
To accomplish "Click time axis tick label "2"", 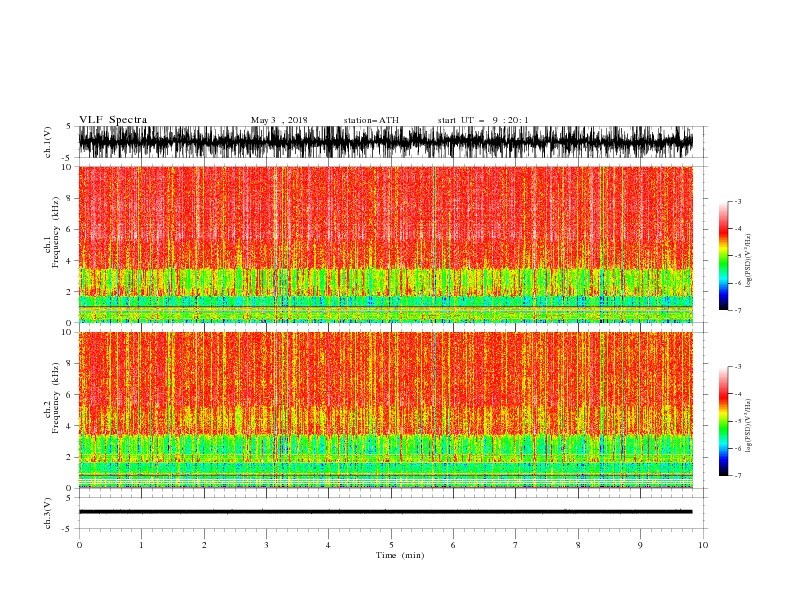I will (x=204, y=545).
